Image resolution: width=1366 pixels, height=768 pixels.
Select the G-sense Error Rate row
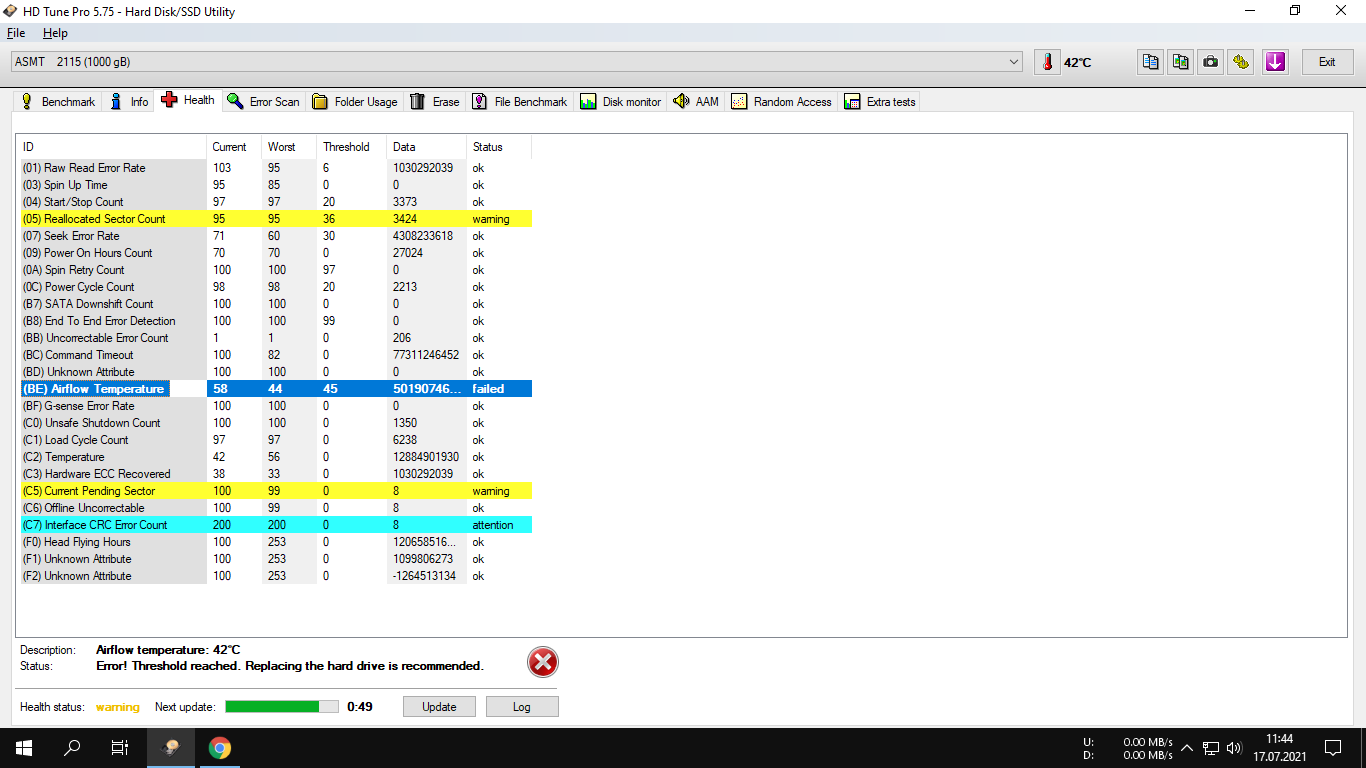point(276,406)
